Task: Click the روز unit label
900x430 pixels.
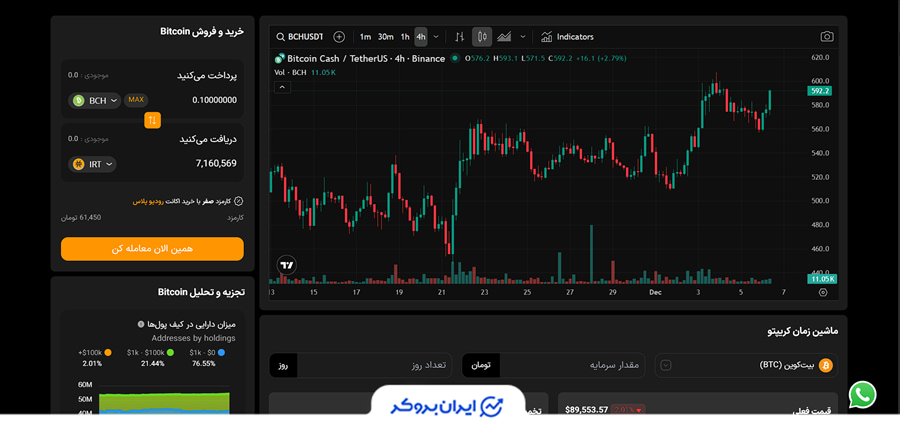Action: (283, 365)
